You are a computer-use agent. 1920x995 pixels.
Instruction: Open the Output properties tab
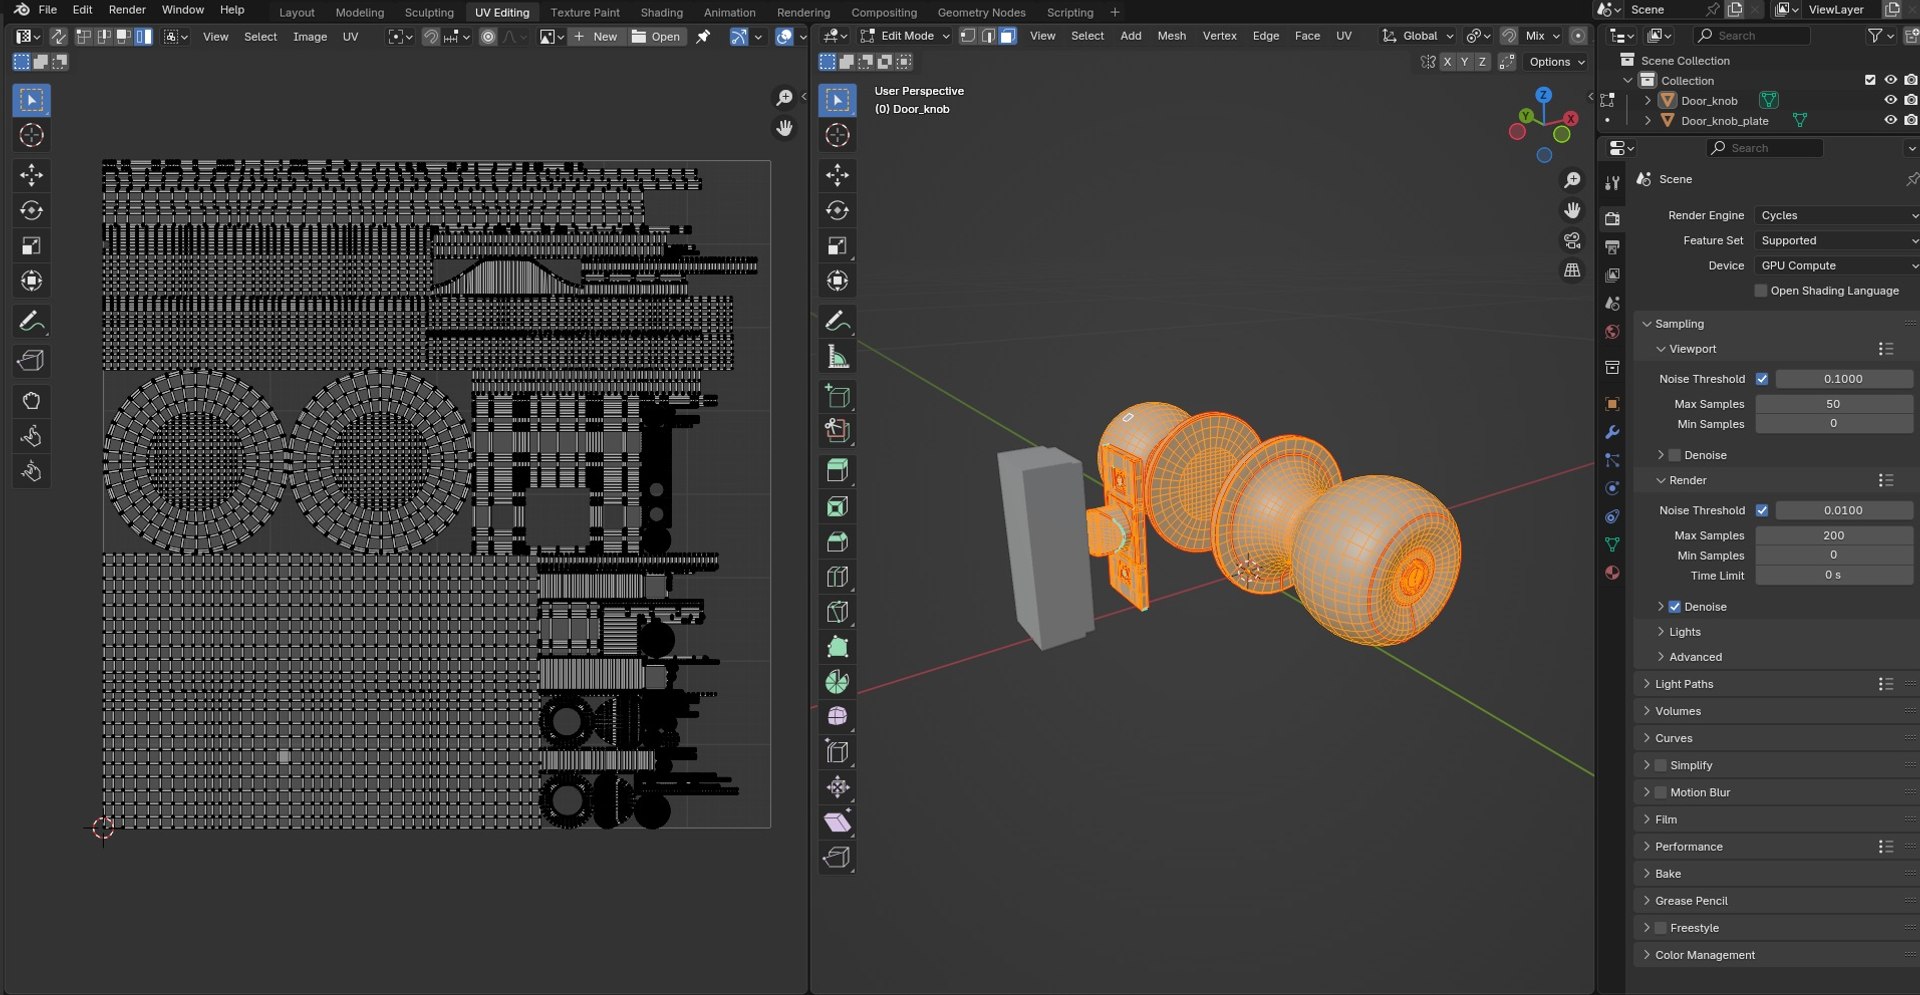pos(1612,246)
